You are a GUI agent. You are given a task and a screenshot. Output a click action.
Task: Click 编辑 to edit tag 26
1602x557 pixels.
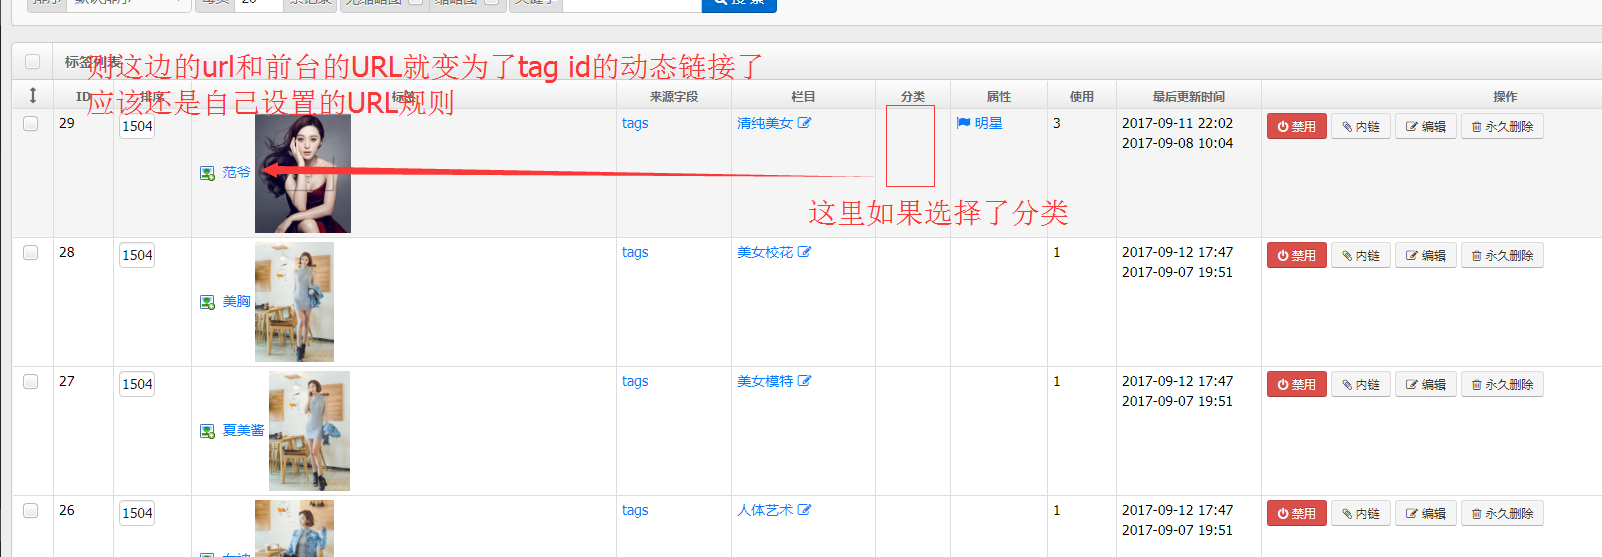1426,514
